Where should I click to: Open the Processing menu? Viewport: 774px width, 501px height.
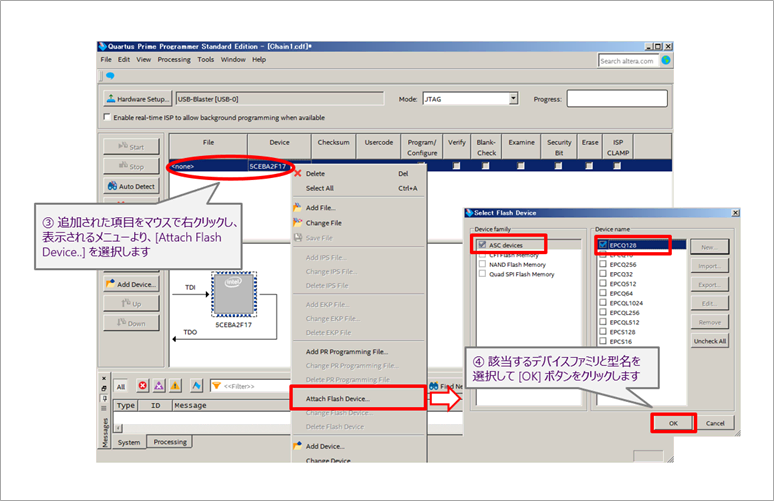[x=174, y=60]
